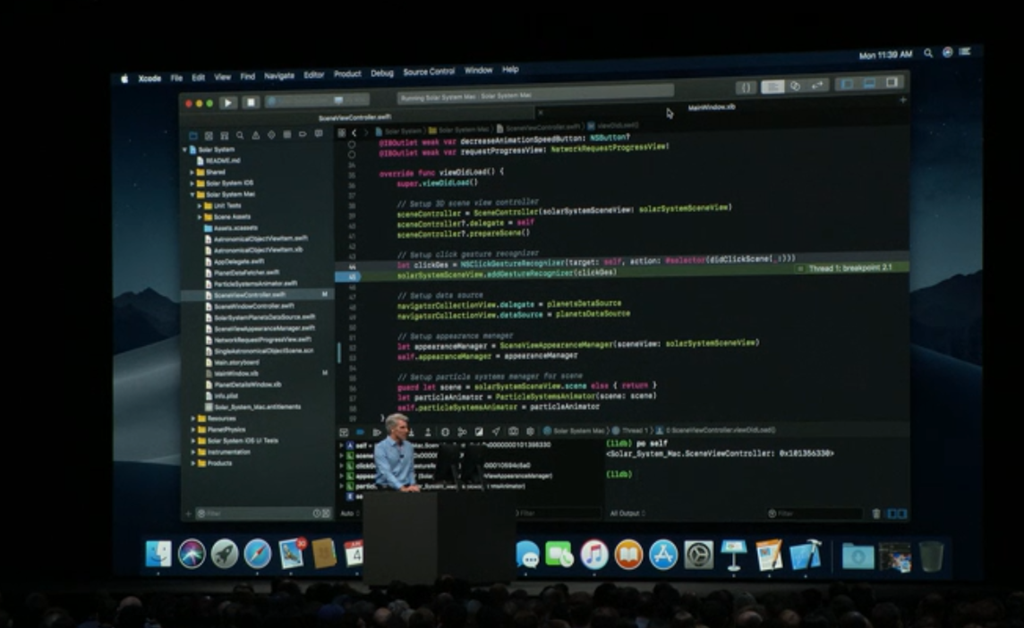This screenshot has height=628, width=1024.
Task: Open the Product menu
Action: 347,74
